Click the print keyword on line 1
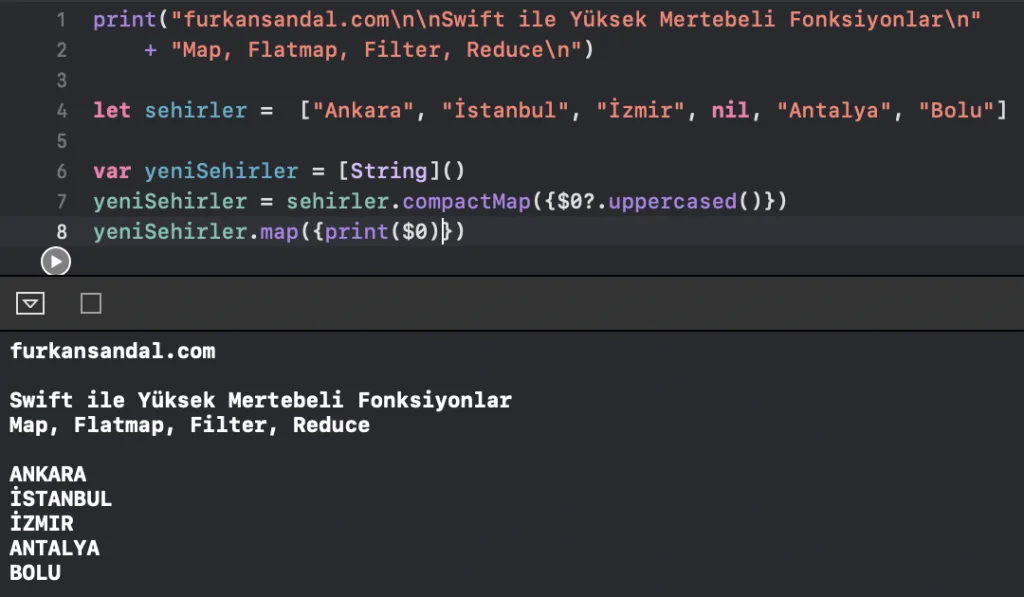Screen dimensions: 1024x597 125,20
